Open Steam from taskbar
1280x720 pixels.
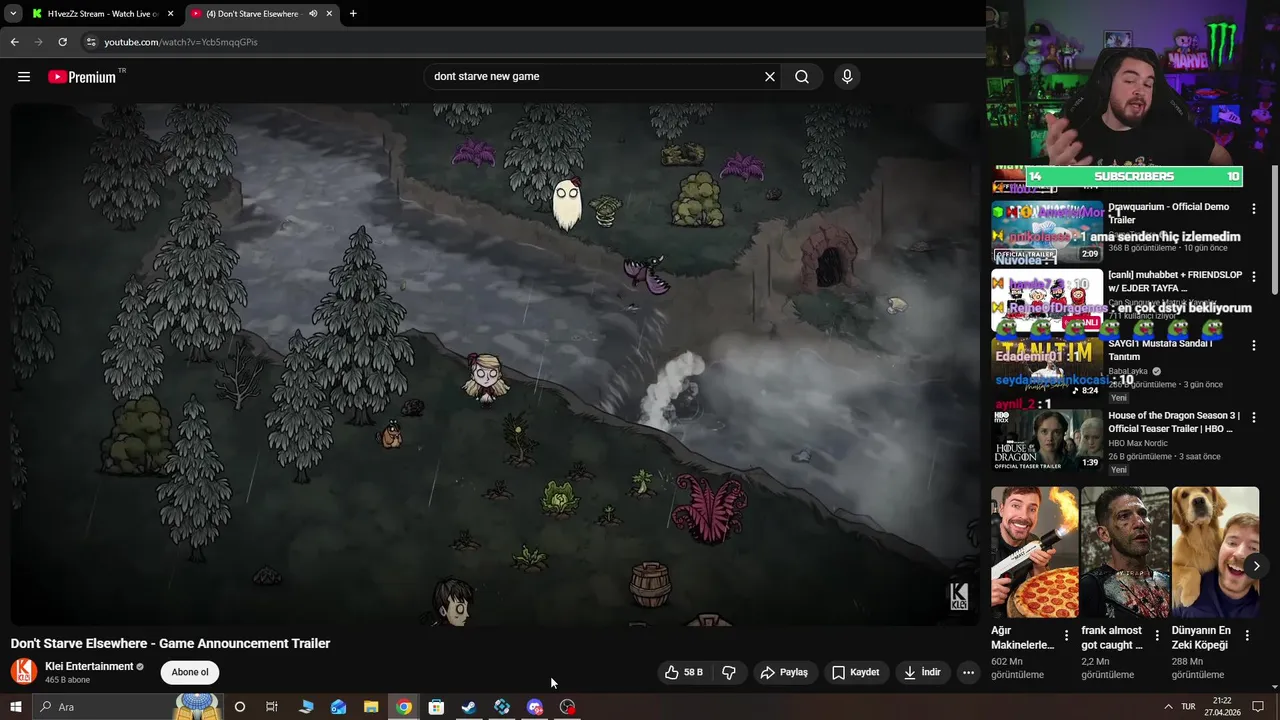point(469,707)
